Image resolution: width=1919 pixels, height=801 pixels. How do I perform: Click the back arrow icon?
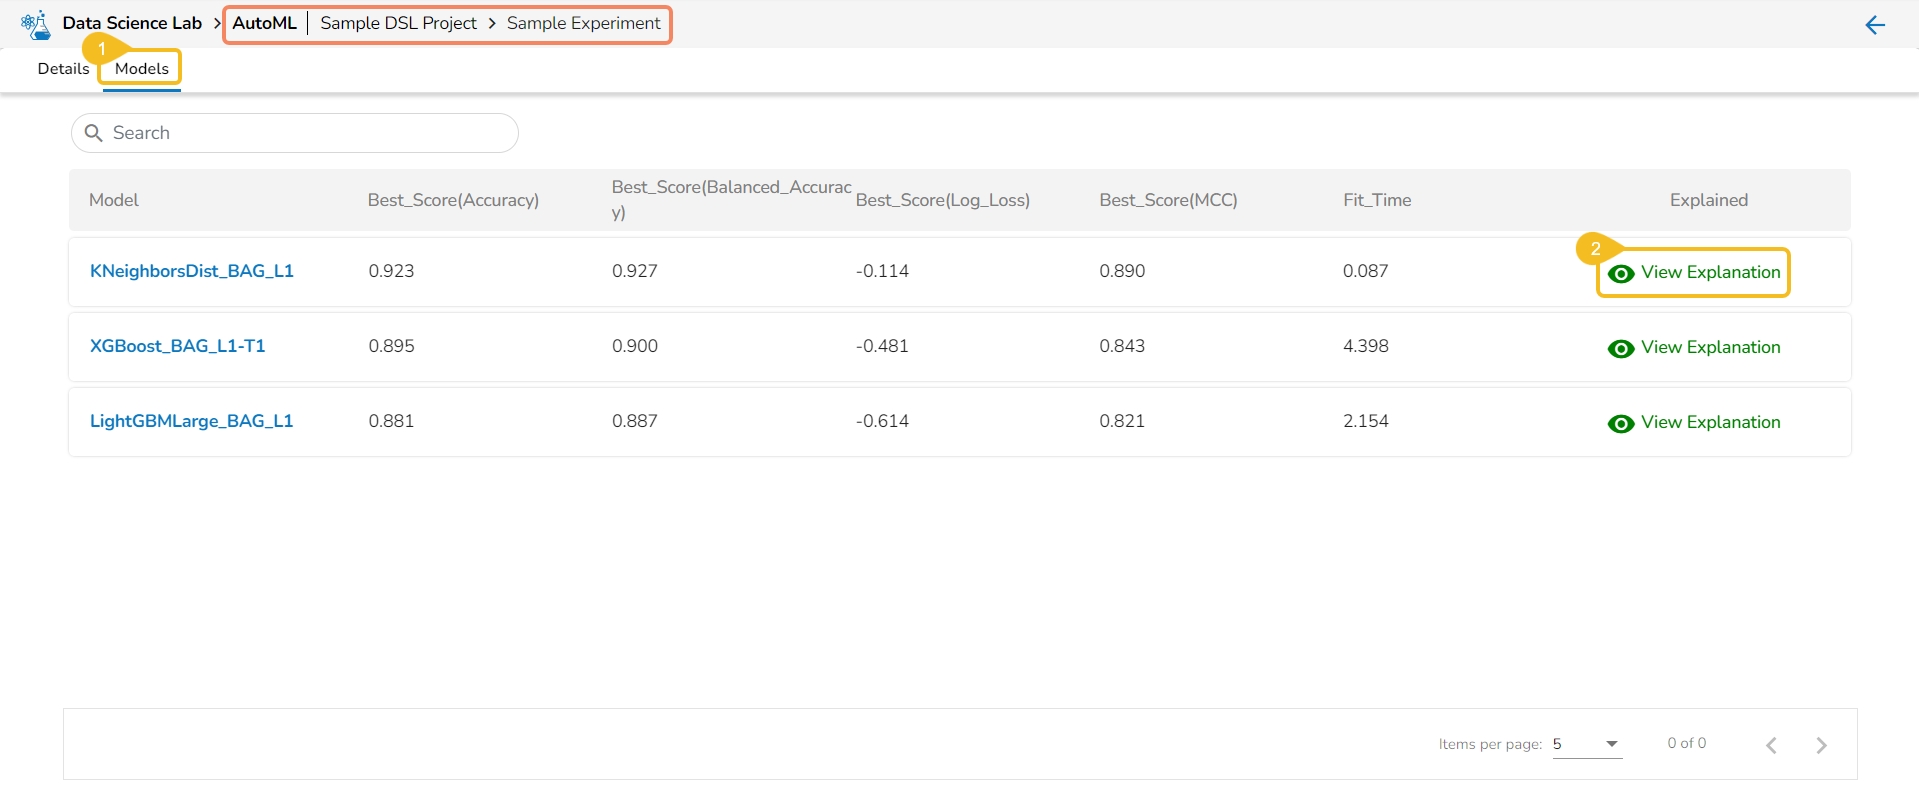(1875, 25)
